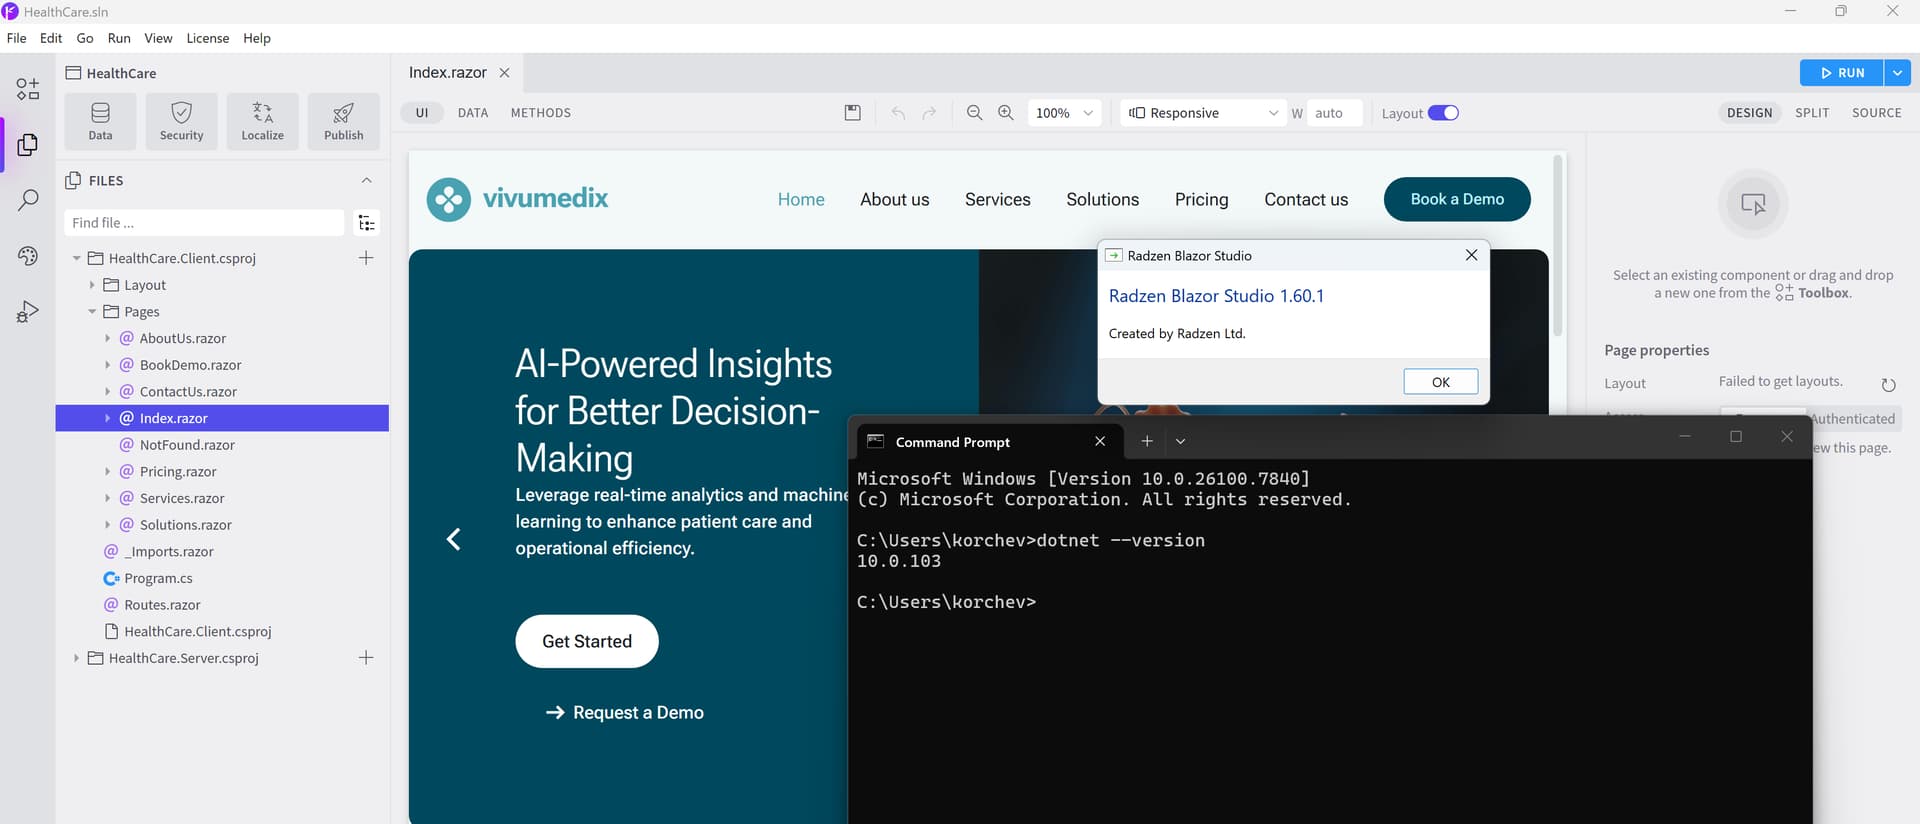
Task: Click the save icon in toolbar
Action: tap(852, 113)
